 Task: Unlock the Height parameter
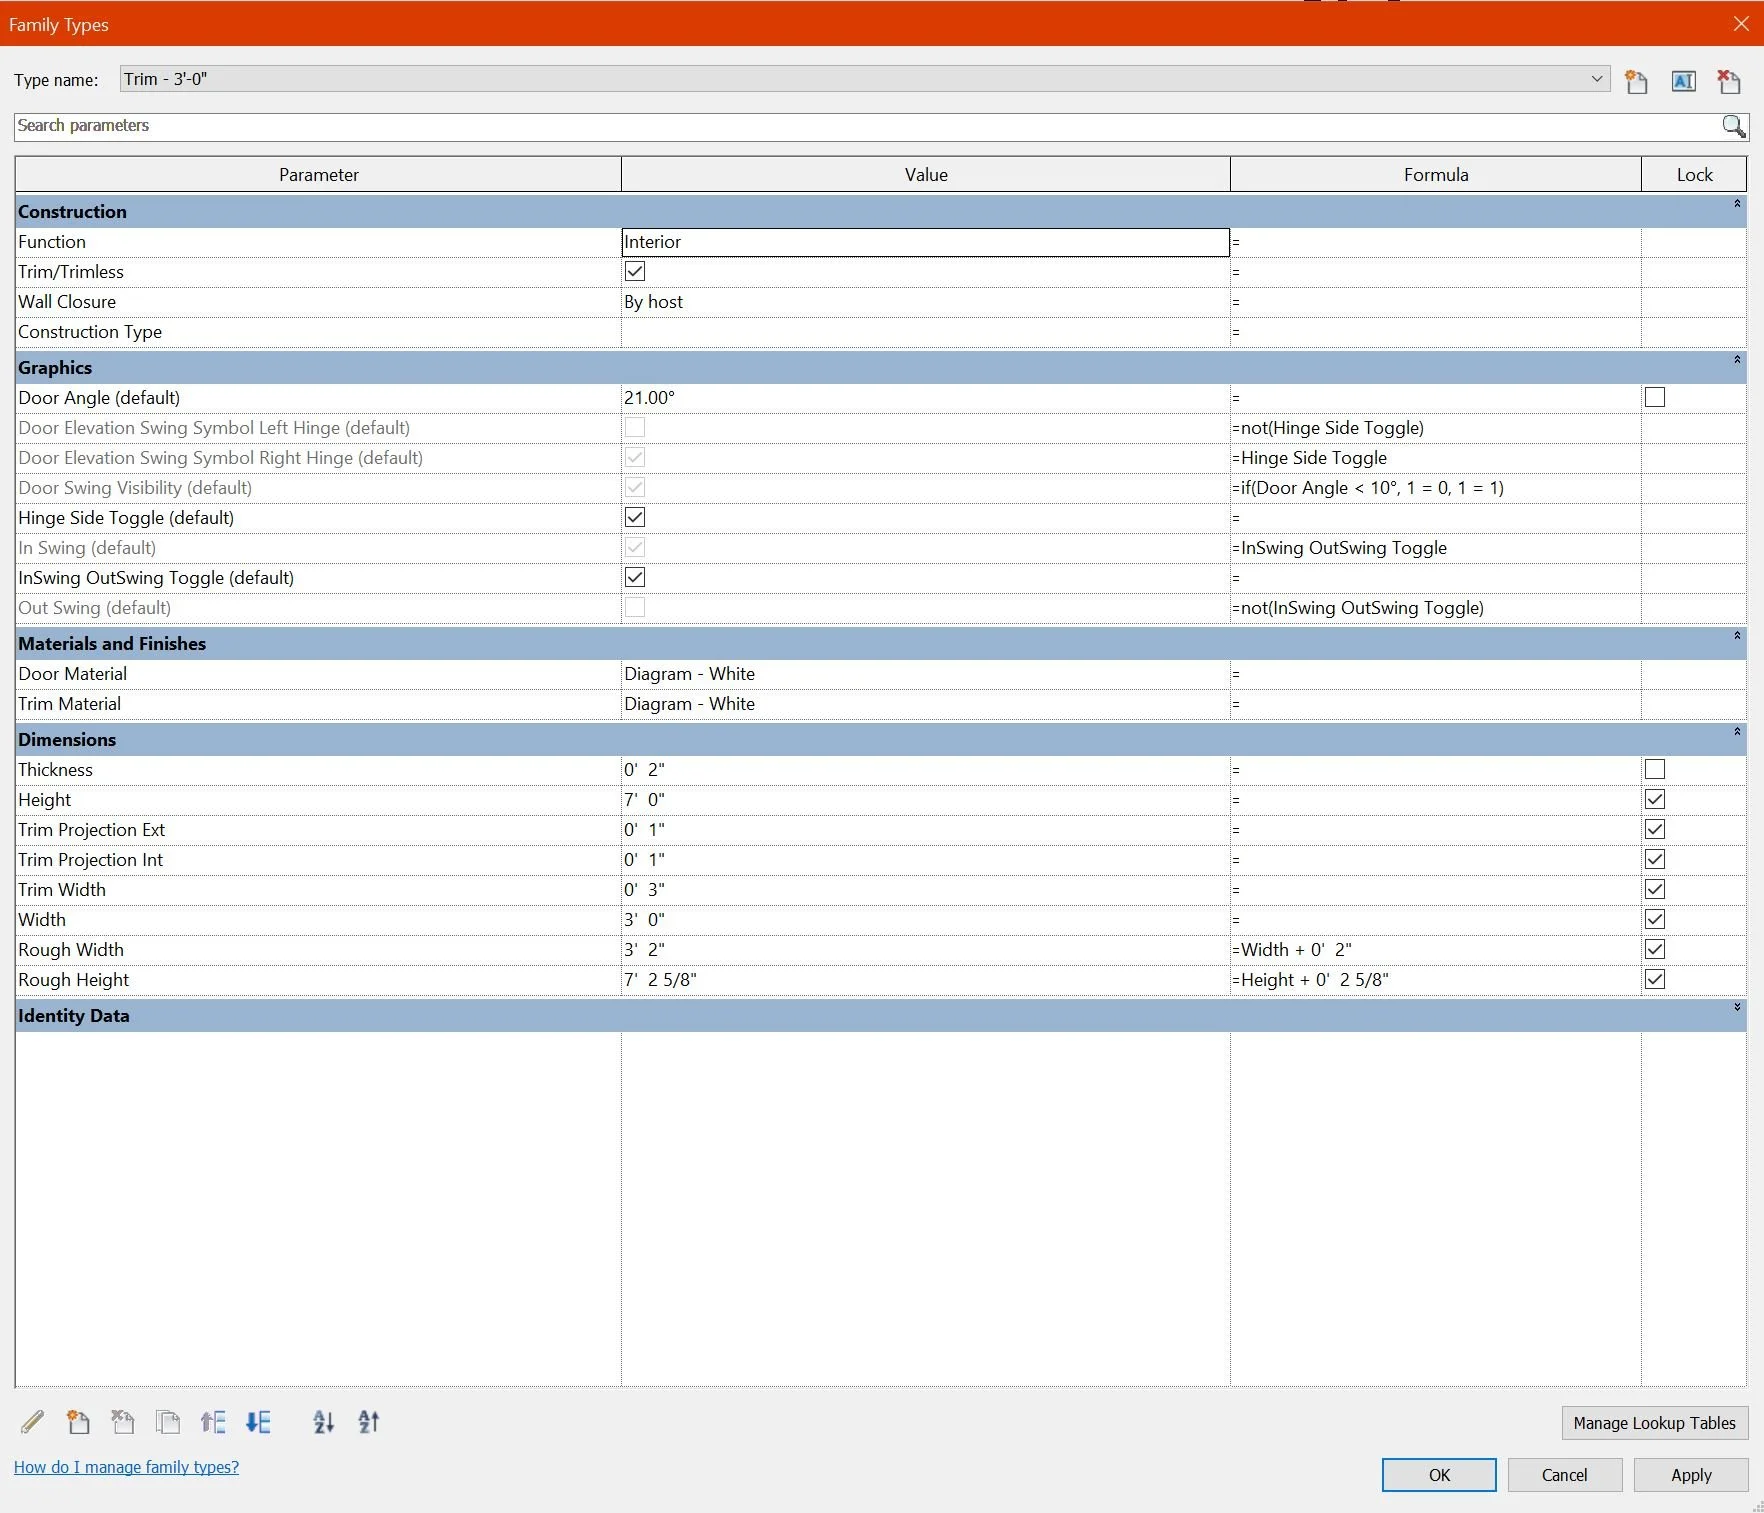click(1655, 799)
